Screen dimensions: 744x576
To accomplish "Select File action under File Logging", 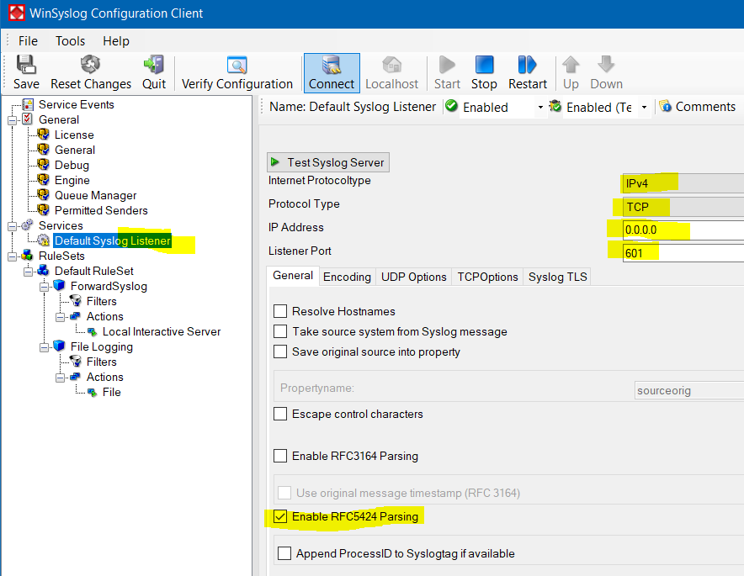I will (112, 392).
